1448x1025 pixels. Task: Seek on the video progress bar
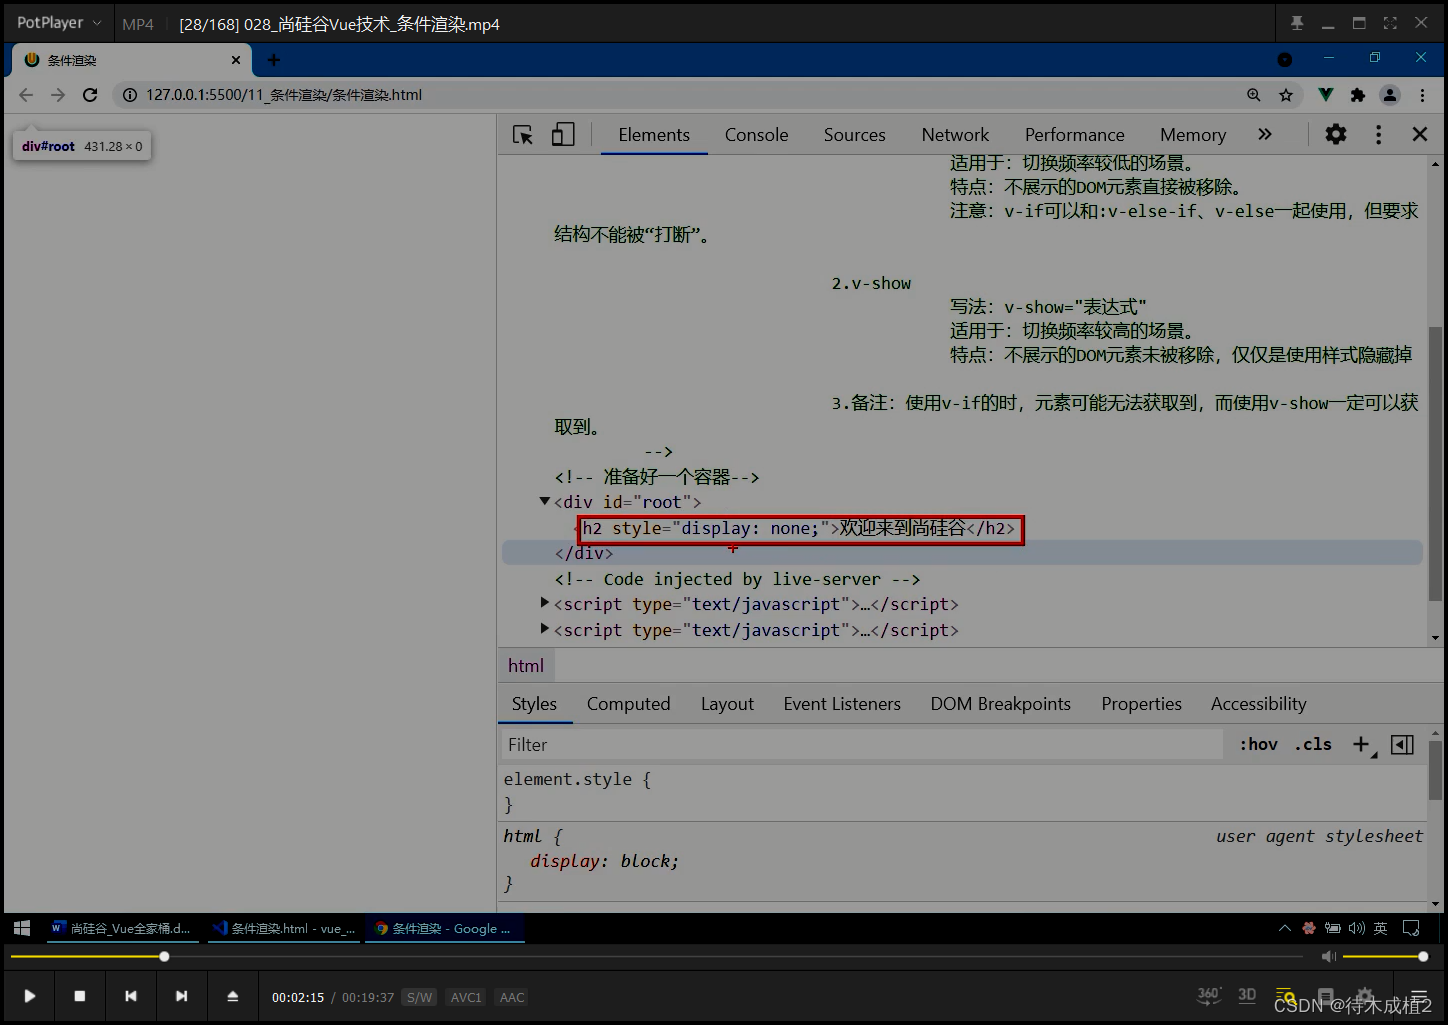click(x=657, y=957)
